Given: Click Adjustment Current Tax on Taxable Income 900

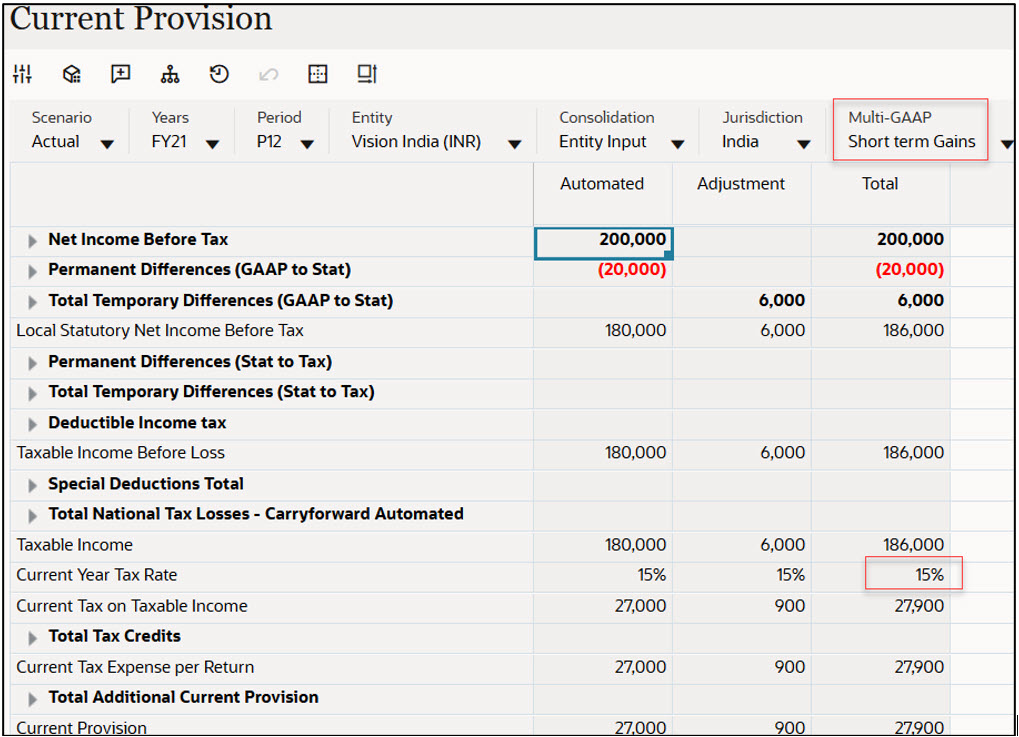Looking at the screenshot, I should pyautogui.click(x=742, y=606).
